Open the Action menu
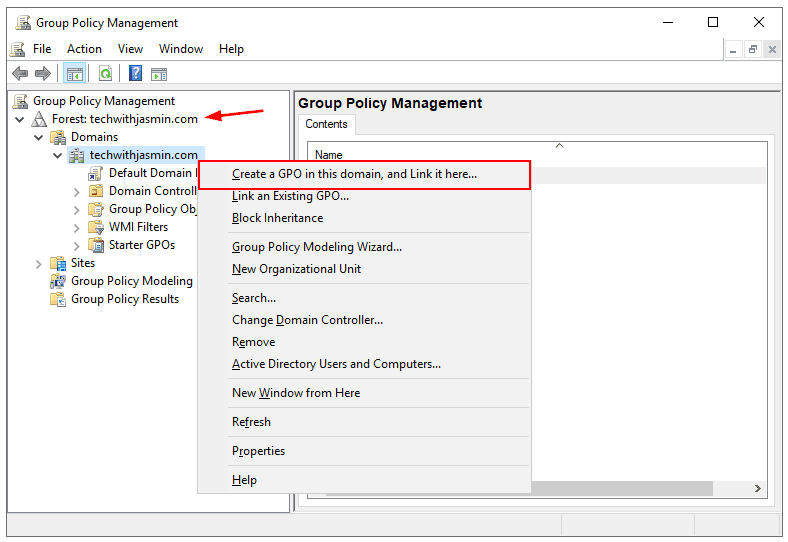The image size is (788, 542). [x=84, y=49]
